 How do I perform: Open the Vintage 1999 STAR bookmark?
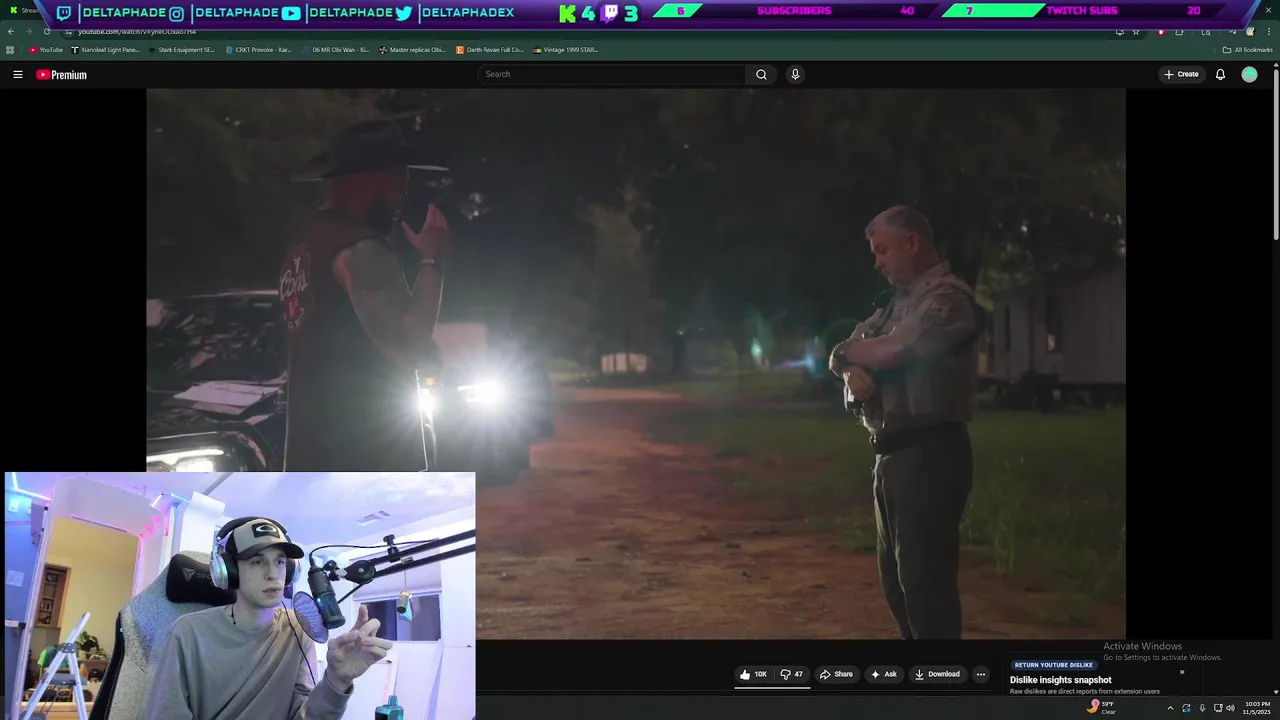tap(565, 49)
